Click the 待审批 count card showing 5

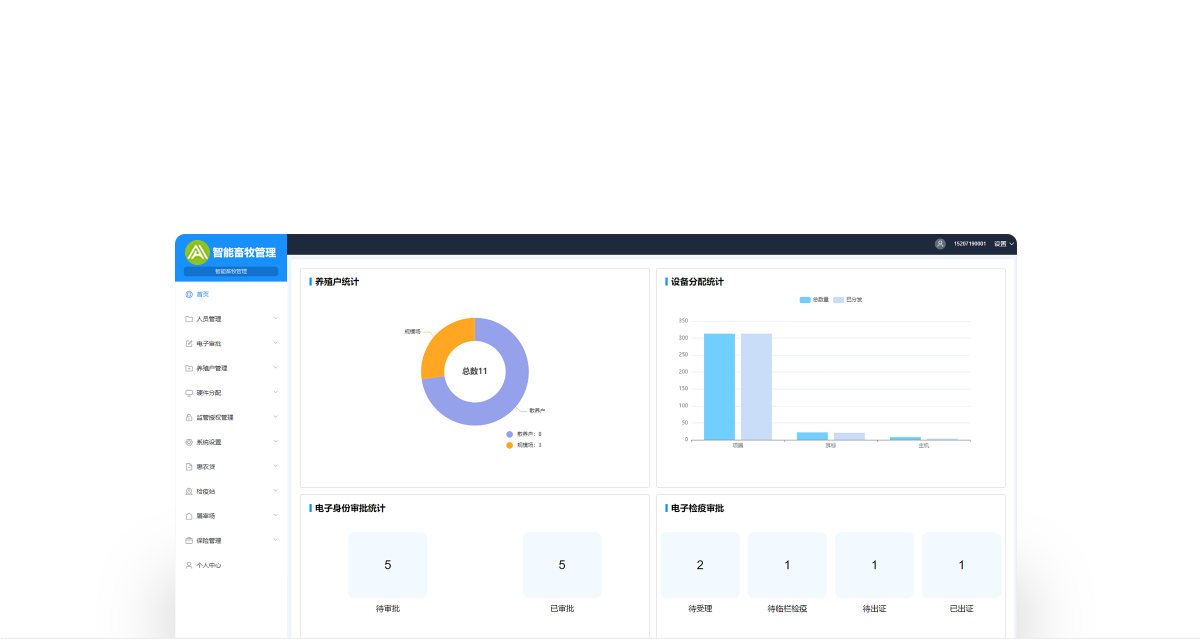pyautogui.click(x=388, y=565)
